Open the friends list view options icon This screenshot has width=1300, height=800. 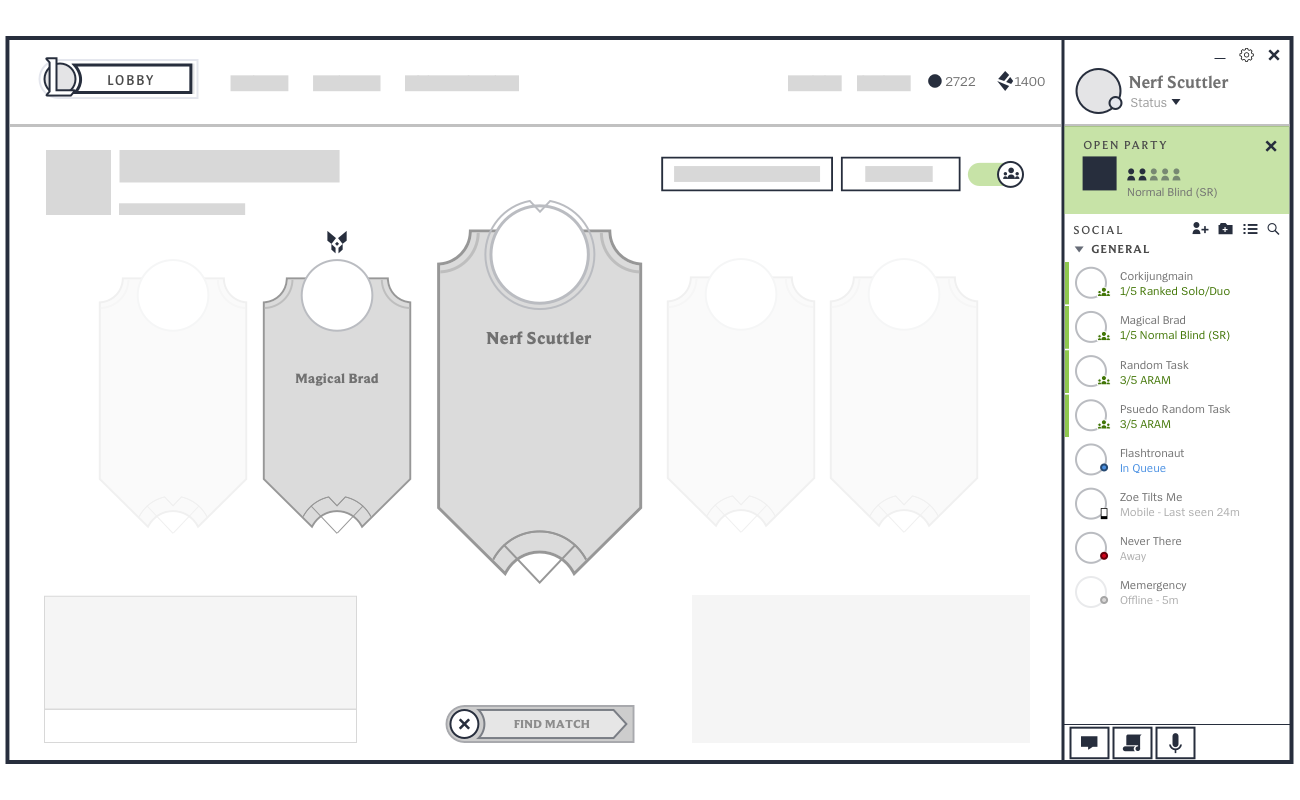(1250, 229)
